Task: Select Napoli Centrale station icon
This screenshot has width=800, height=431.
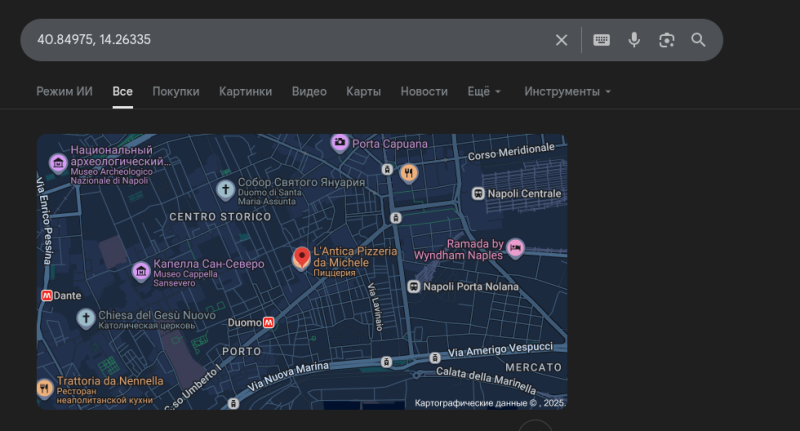Action: tap(479, 193)
